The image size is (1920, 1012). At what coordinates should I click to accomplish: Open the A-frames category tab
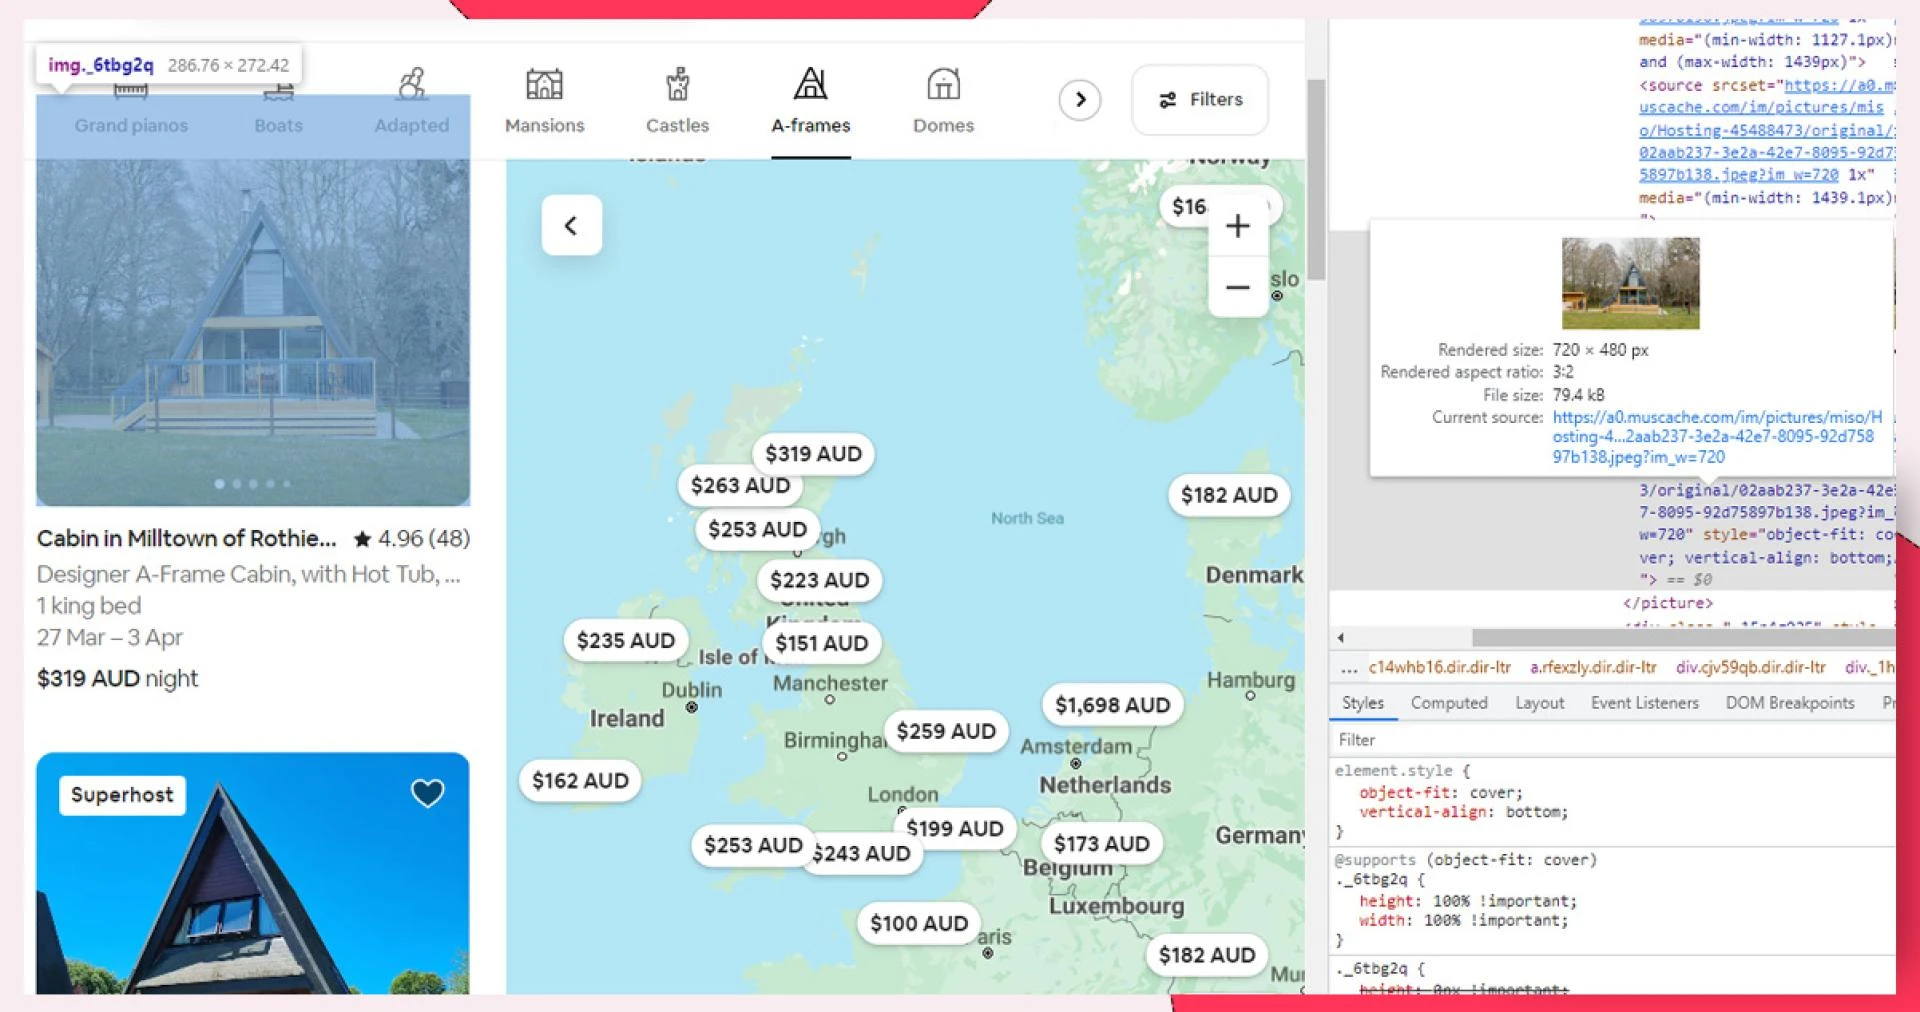point(810,100)
